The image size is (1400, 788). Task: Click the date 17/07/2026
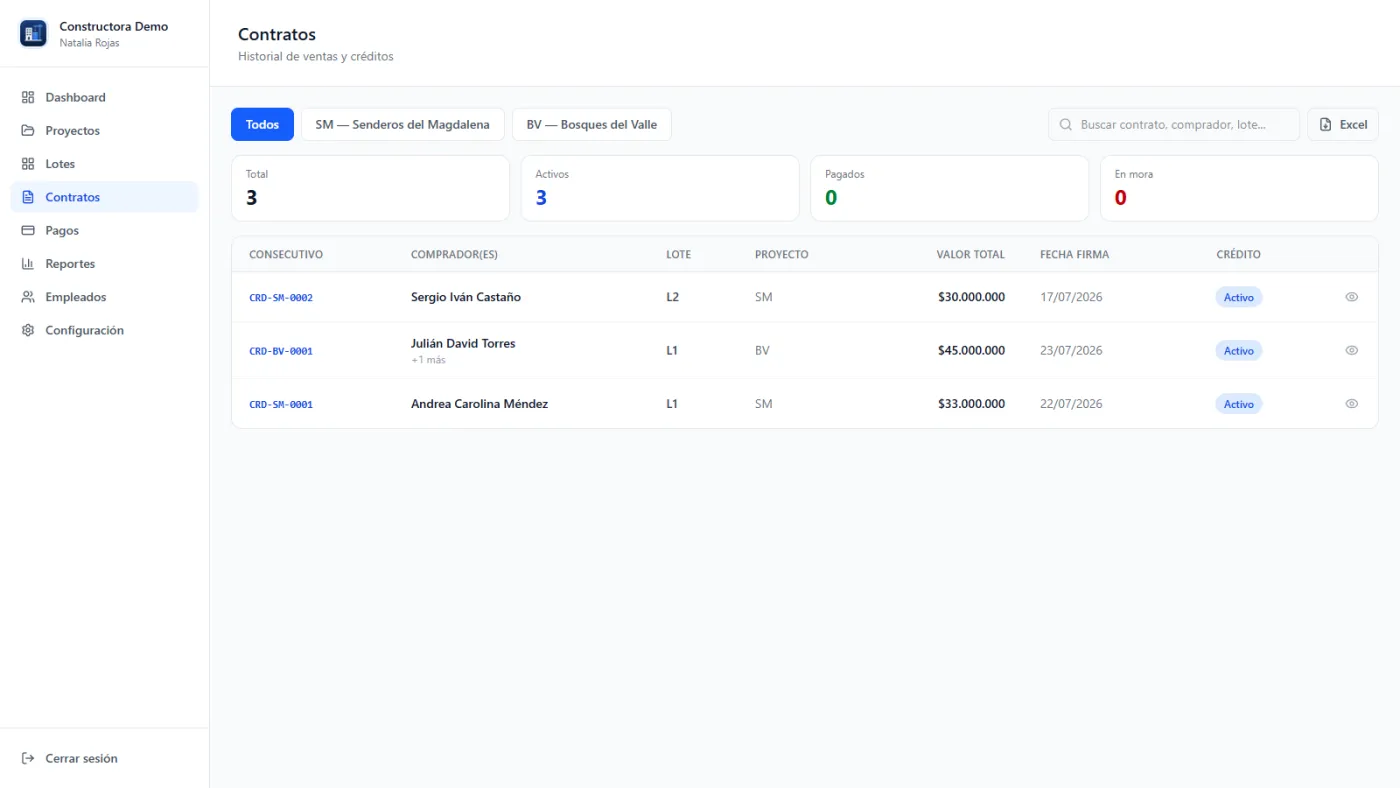1071,297
